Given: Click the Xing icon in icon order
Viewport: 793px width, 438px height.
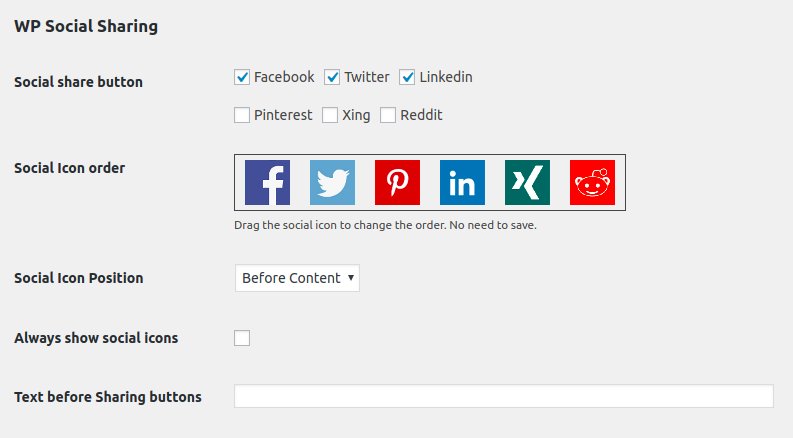Looking at the screenshot, I should [x=527, y=183].
